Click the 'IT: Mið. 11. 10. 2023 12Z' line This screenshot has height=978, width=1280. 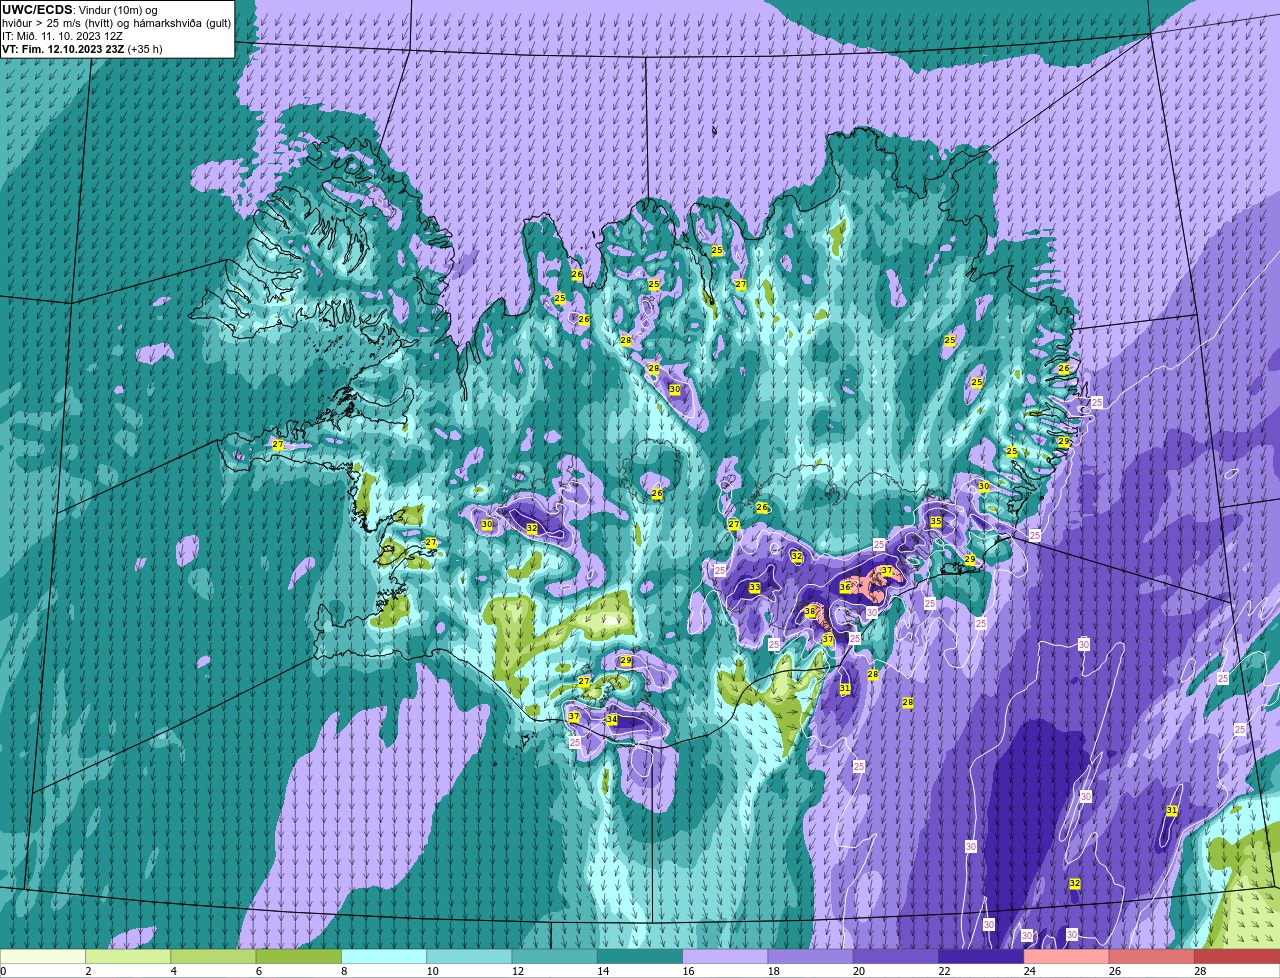(x=63, y=35)
